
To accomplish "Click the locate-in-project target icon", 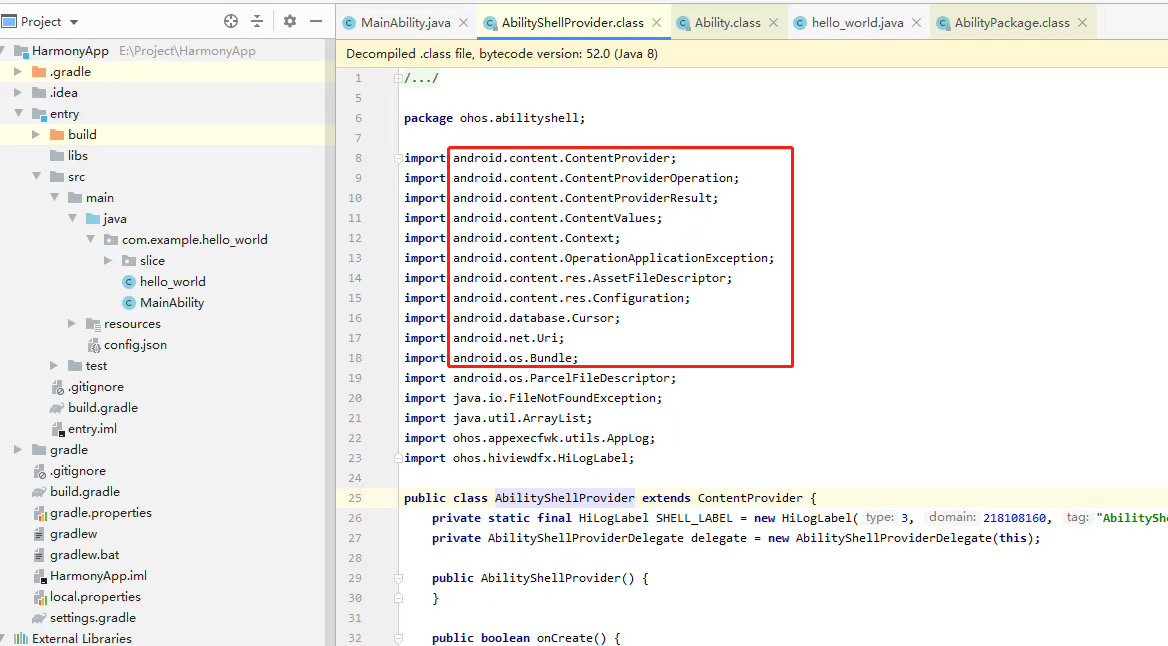I will coord(231,22).
